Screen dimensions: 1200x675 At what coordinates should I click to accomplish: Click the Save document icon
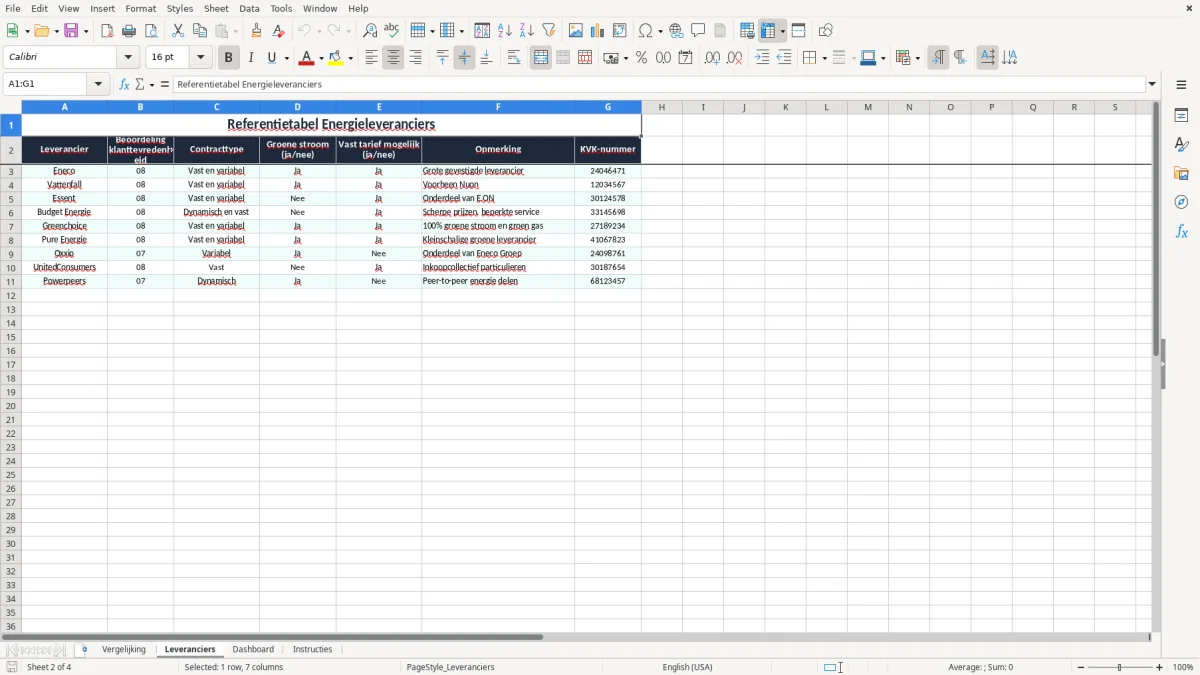[71, 31]
